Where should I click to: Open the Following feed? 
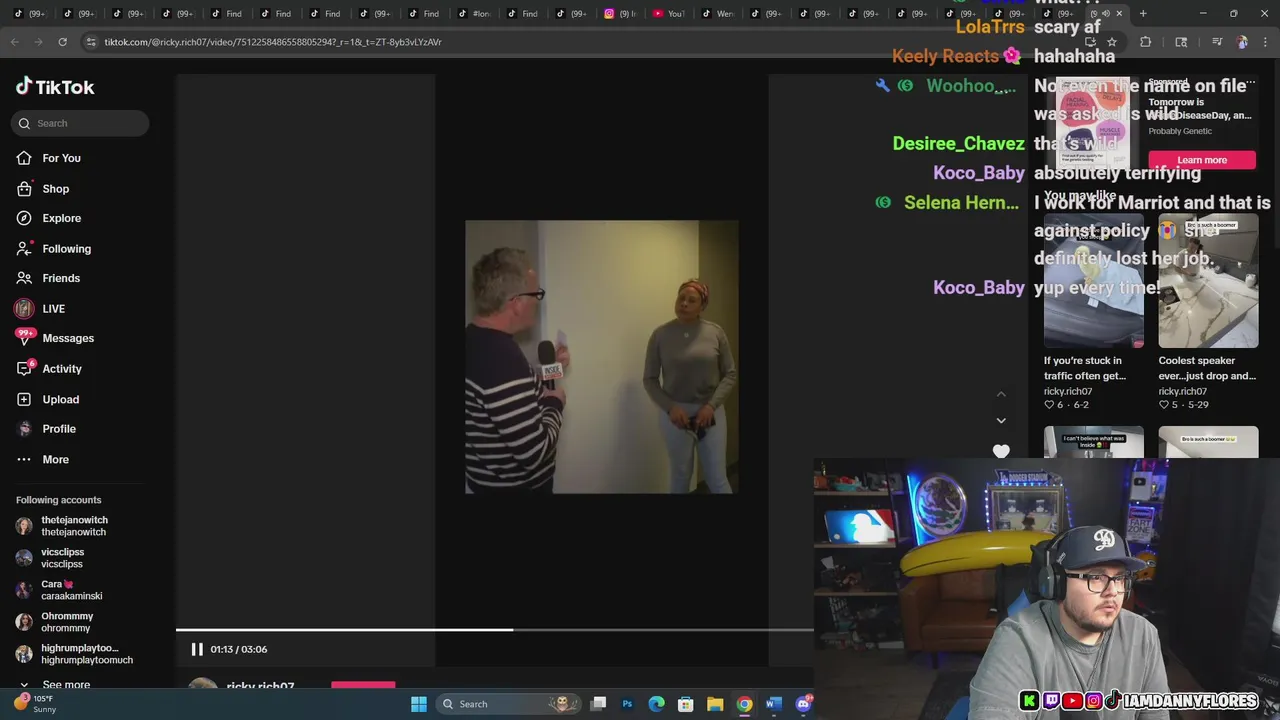pos(53,248)
